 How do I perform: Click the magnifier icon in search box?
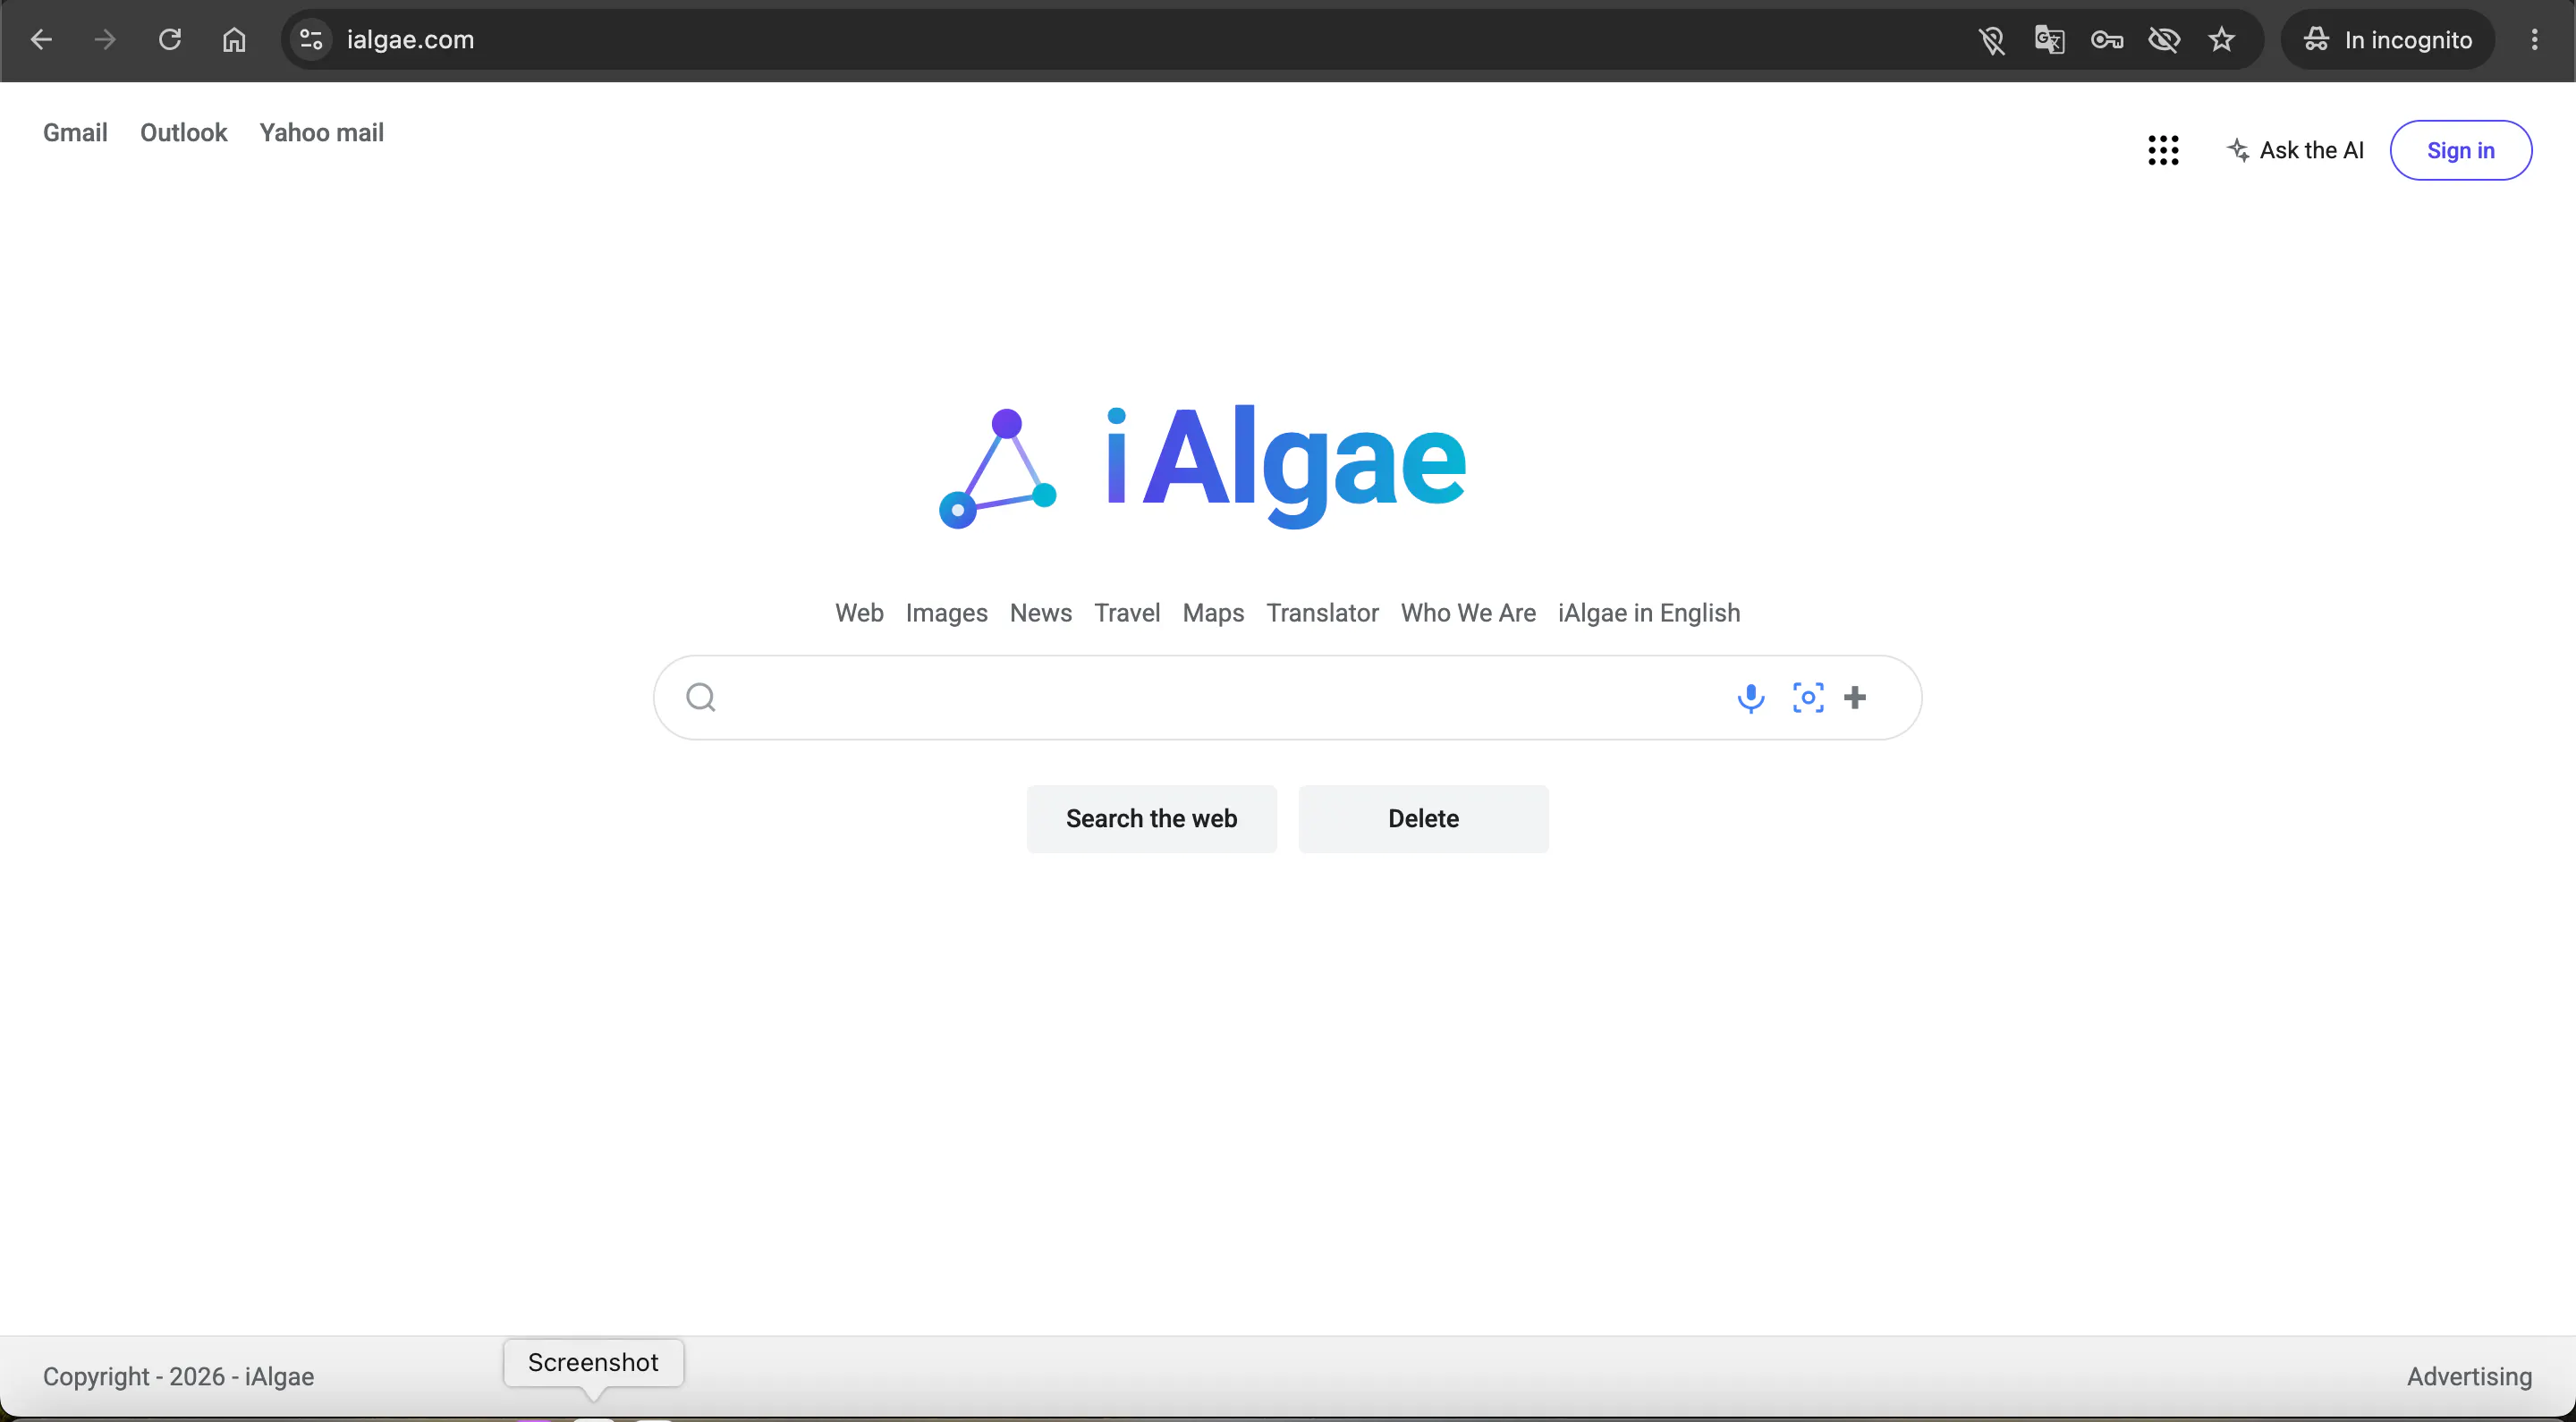coord(701,697)
